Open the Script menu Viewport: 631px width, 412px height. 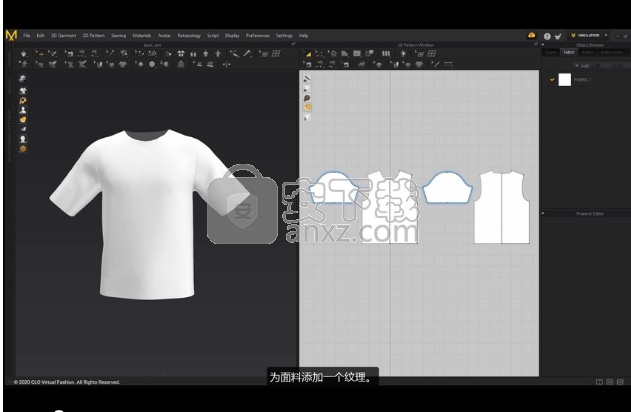(x=213, y=35)
